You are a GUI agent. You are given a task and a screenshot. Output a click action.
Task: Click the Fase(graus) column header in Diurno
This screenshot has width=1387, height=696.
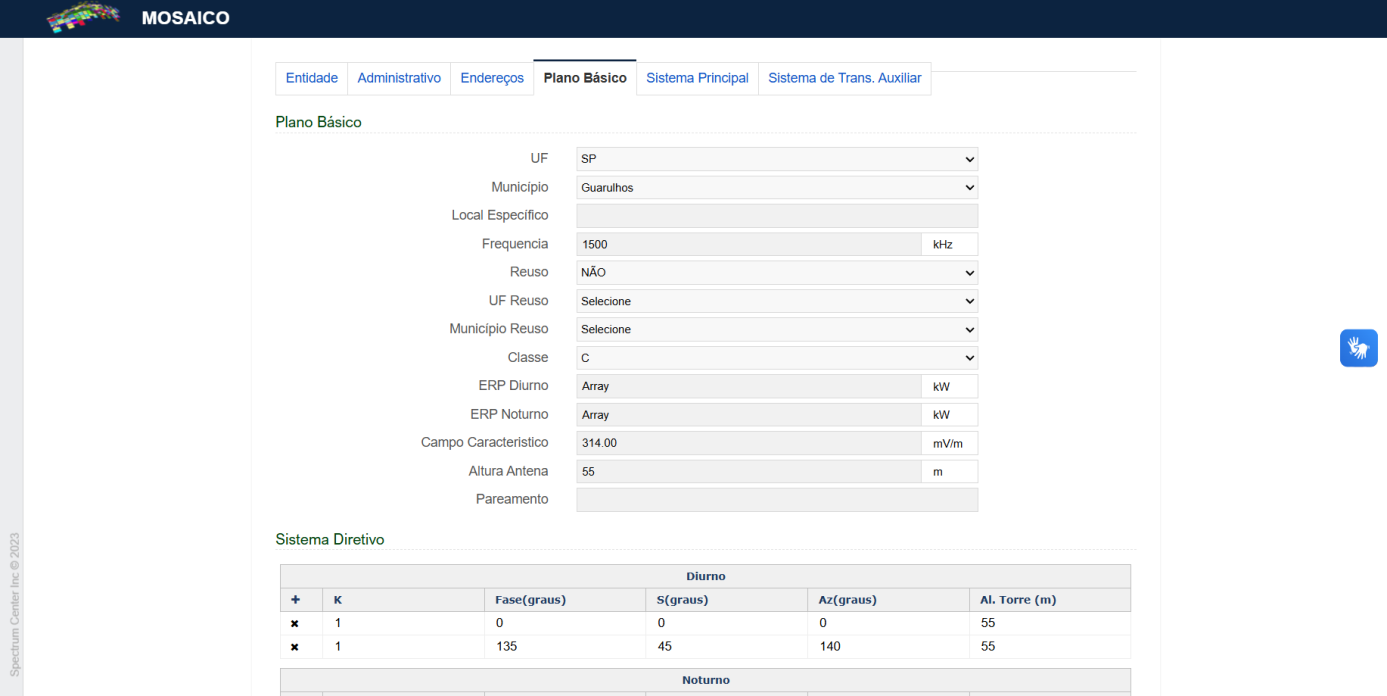coord(565,600)
